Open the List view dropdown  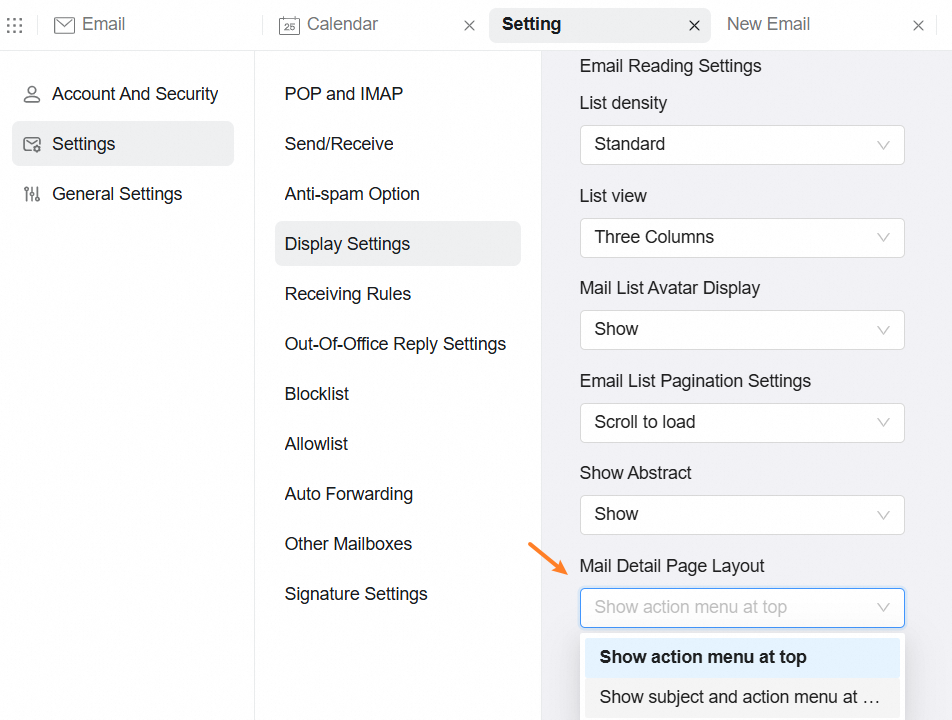click(742, 238)
